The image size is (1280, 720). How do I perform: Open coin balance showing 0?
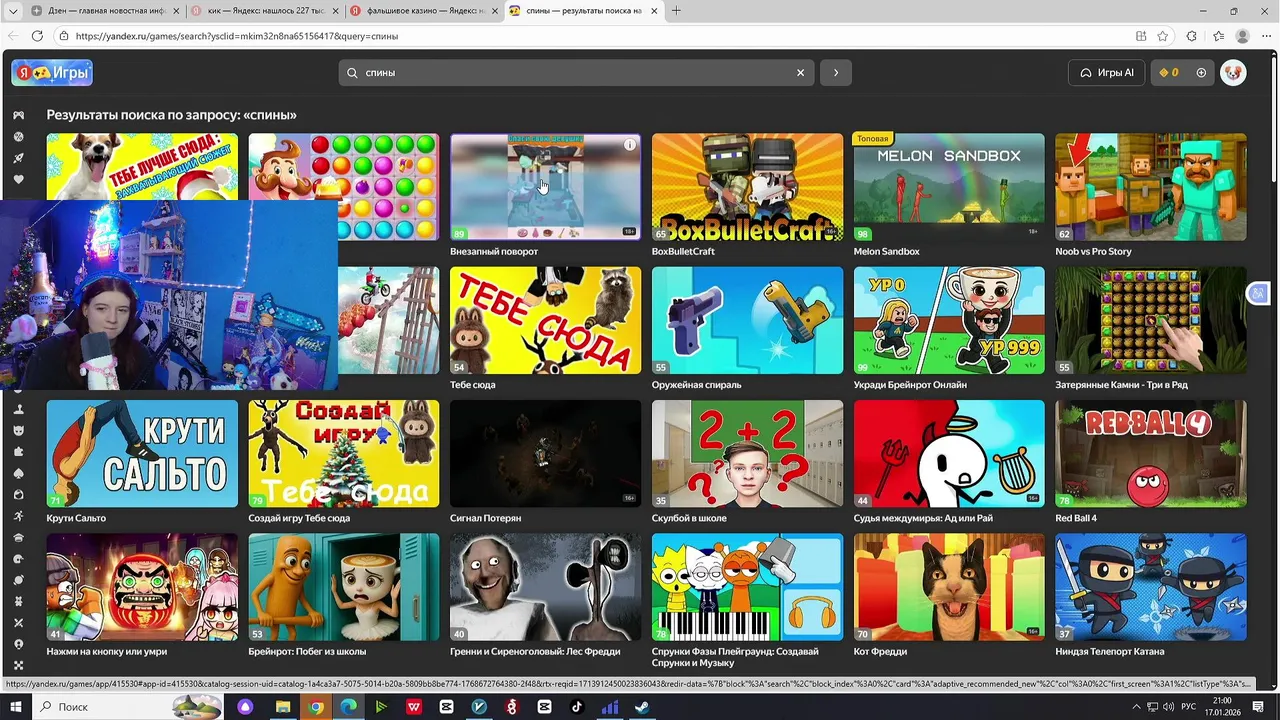click(x=1169, y=73)
